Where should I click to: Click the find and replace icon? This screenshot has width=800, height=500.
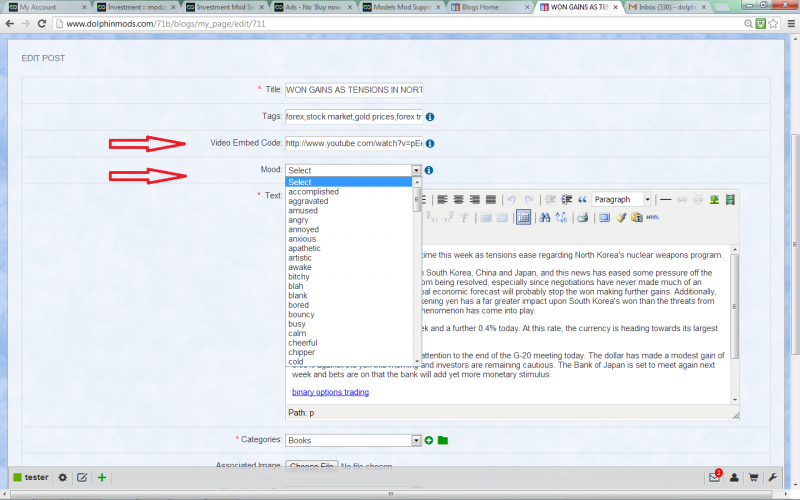[561, 217]
